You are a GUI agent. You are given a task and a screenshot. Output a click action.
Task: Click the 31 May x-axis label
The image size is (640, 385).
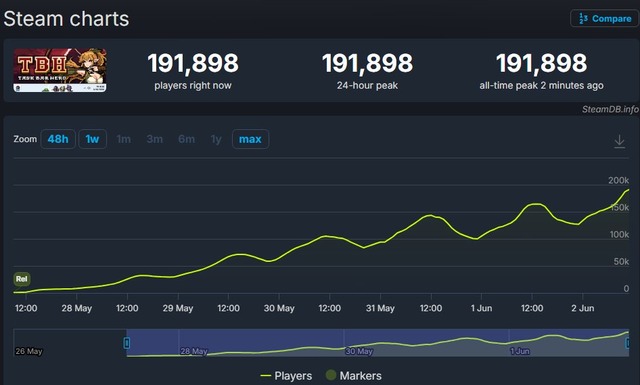(x=380, y=308)
